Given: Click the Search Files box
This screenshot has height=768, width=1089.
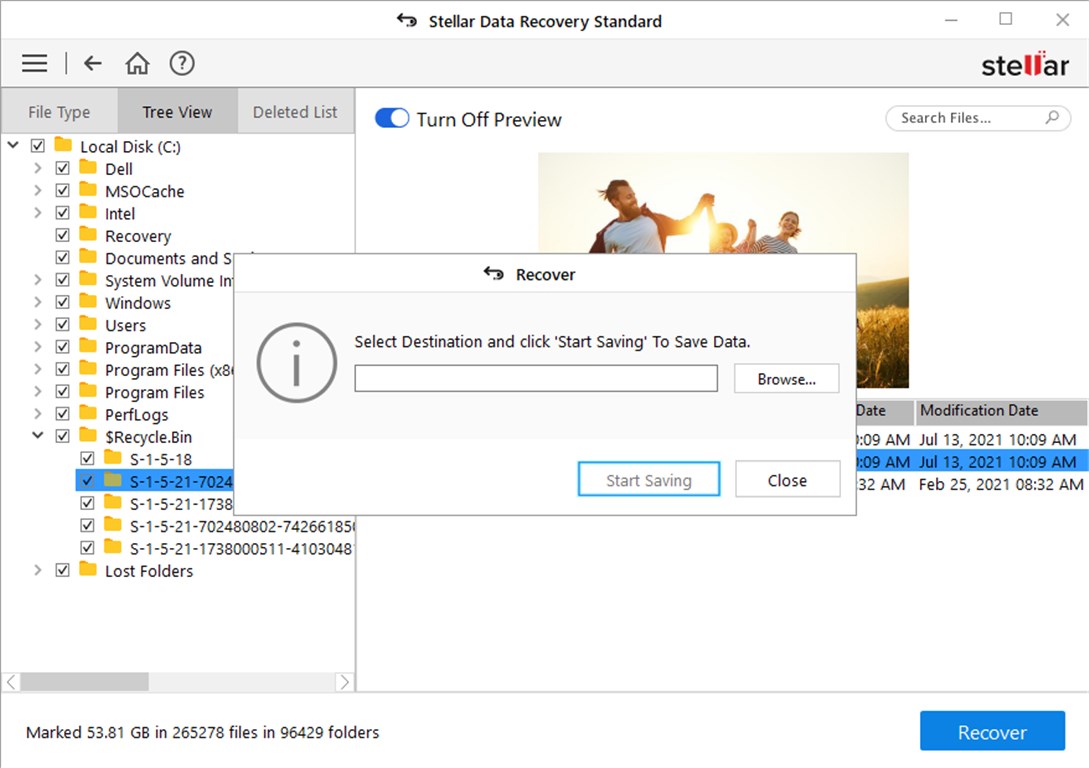Looking at the screenshot, I should 978,118.
